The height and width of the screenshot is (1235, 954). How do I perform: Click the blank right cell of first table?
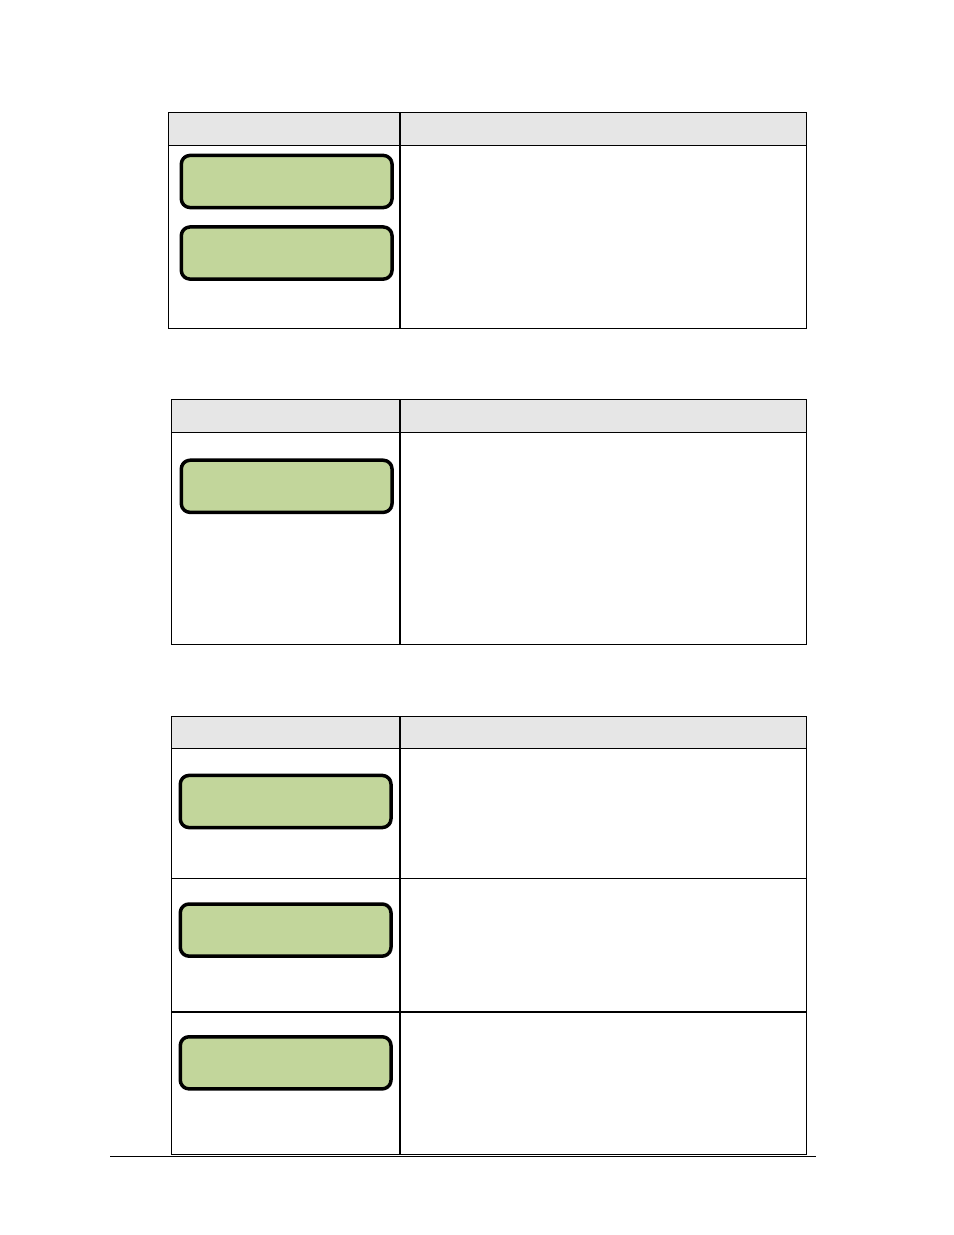click(603, 237)
